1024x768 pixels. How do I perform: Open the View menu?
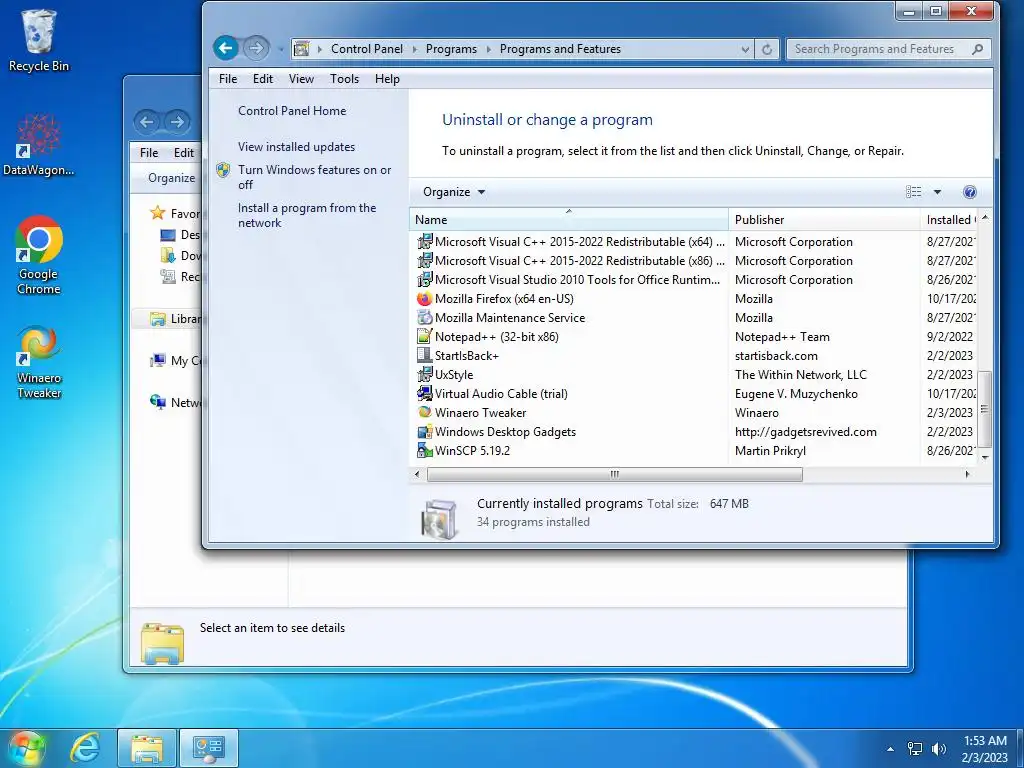(301, 79)
